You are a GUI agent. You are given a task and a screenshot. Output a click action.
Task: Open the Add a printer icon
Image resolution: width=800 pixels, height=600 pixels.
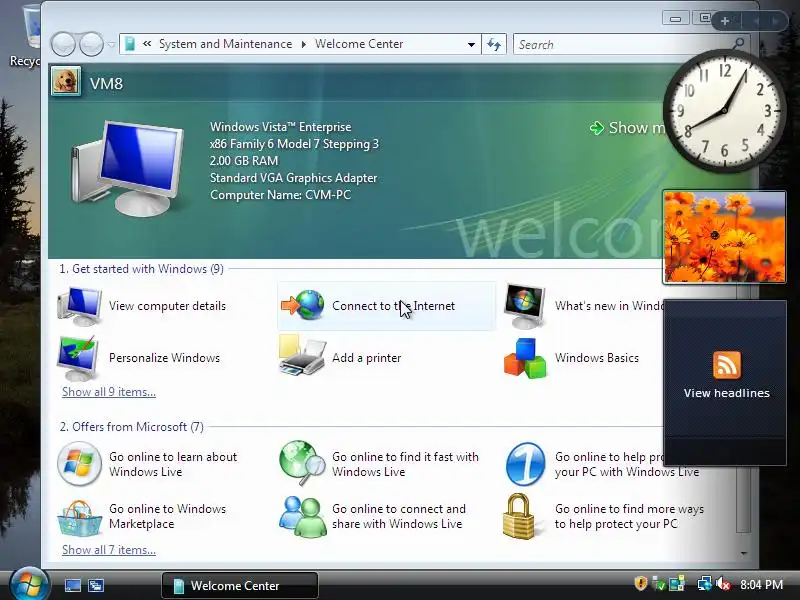point(303,355)
